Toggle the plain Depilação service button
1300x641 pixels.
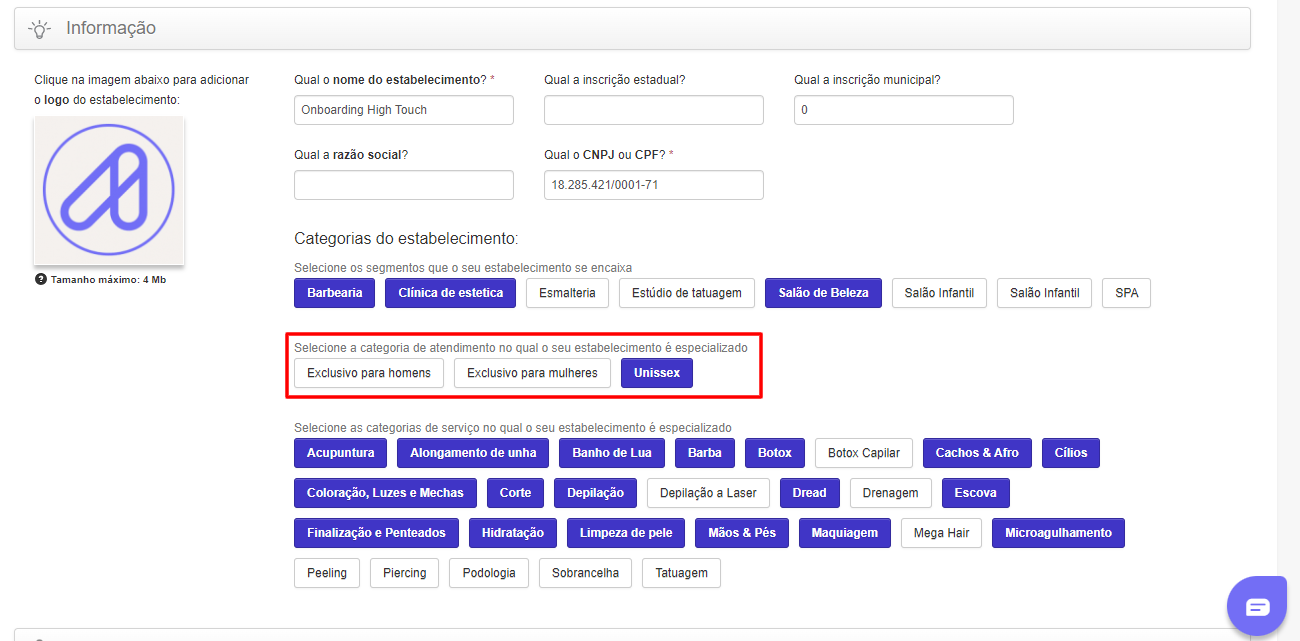click(595, 493)
